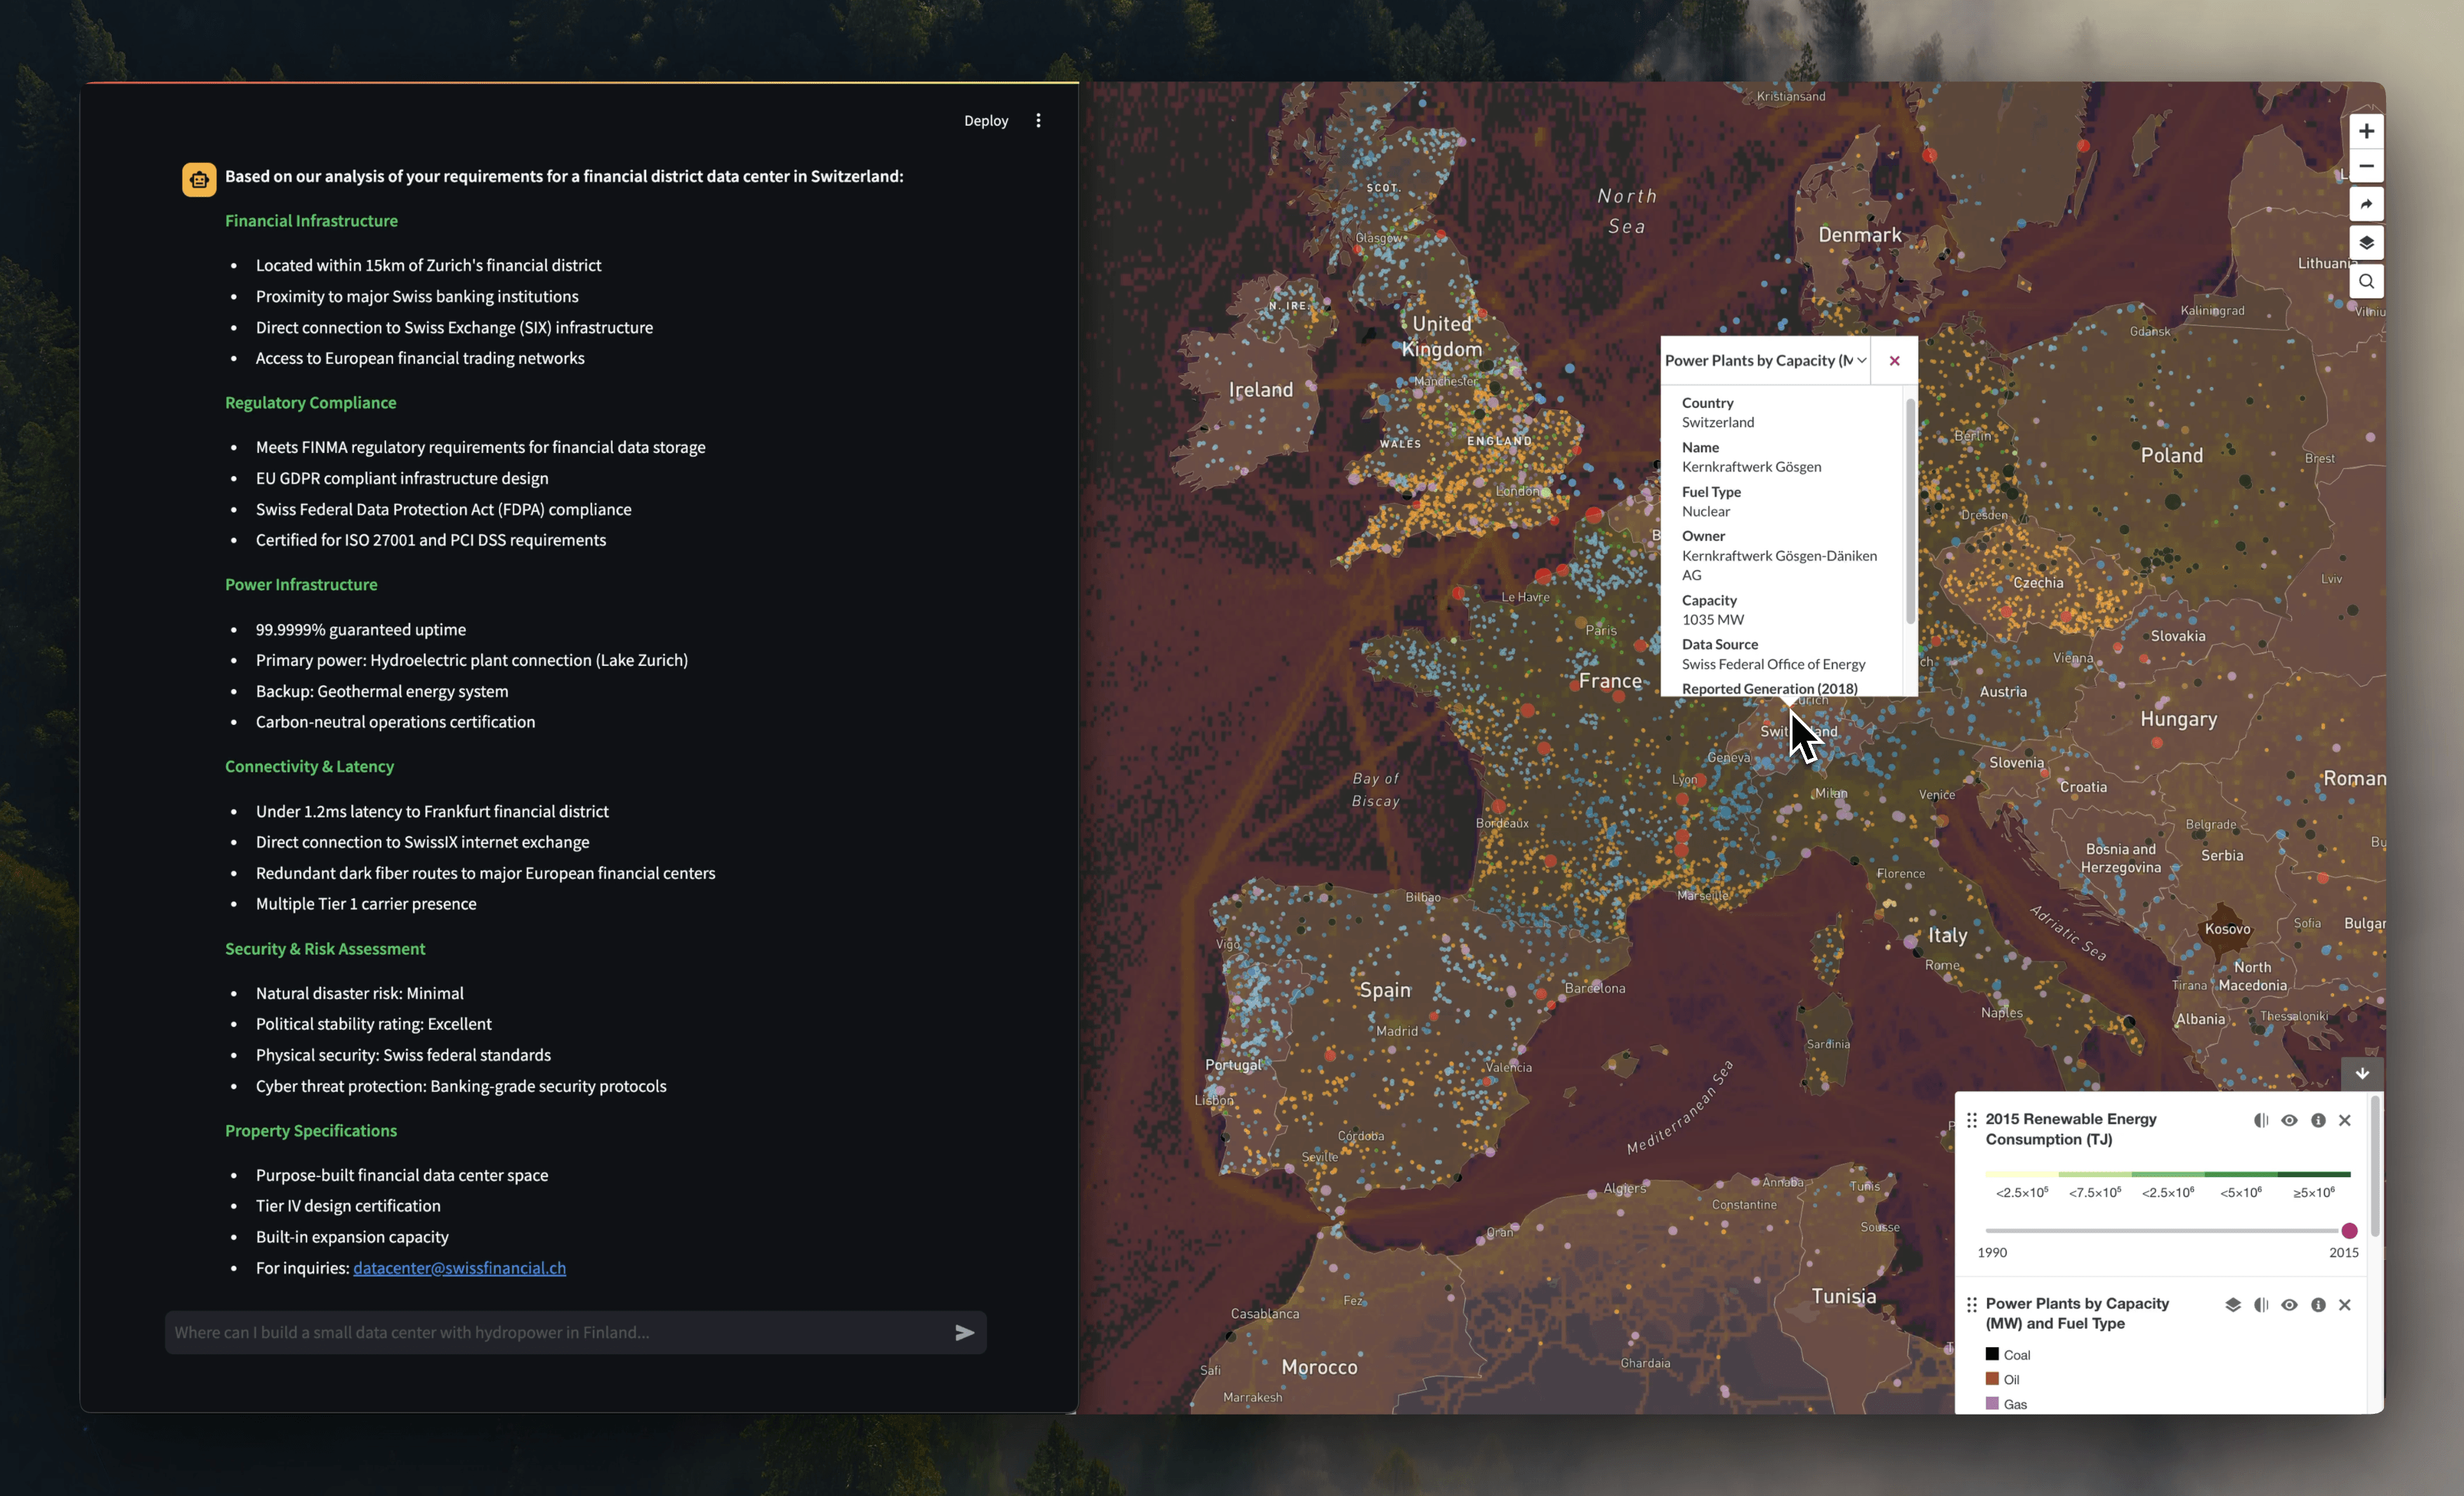Click the '1035 MW' capacity value
The width and height of the screenshot is (2464, 1496).
tap(1712, 620)
